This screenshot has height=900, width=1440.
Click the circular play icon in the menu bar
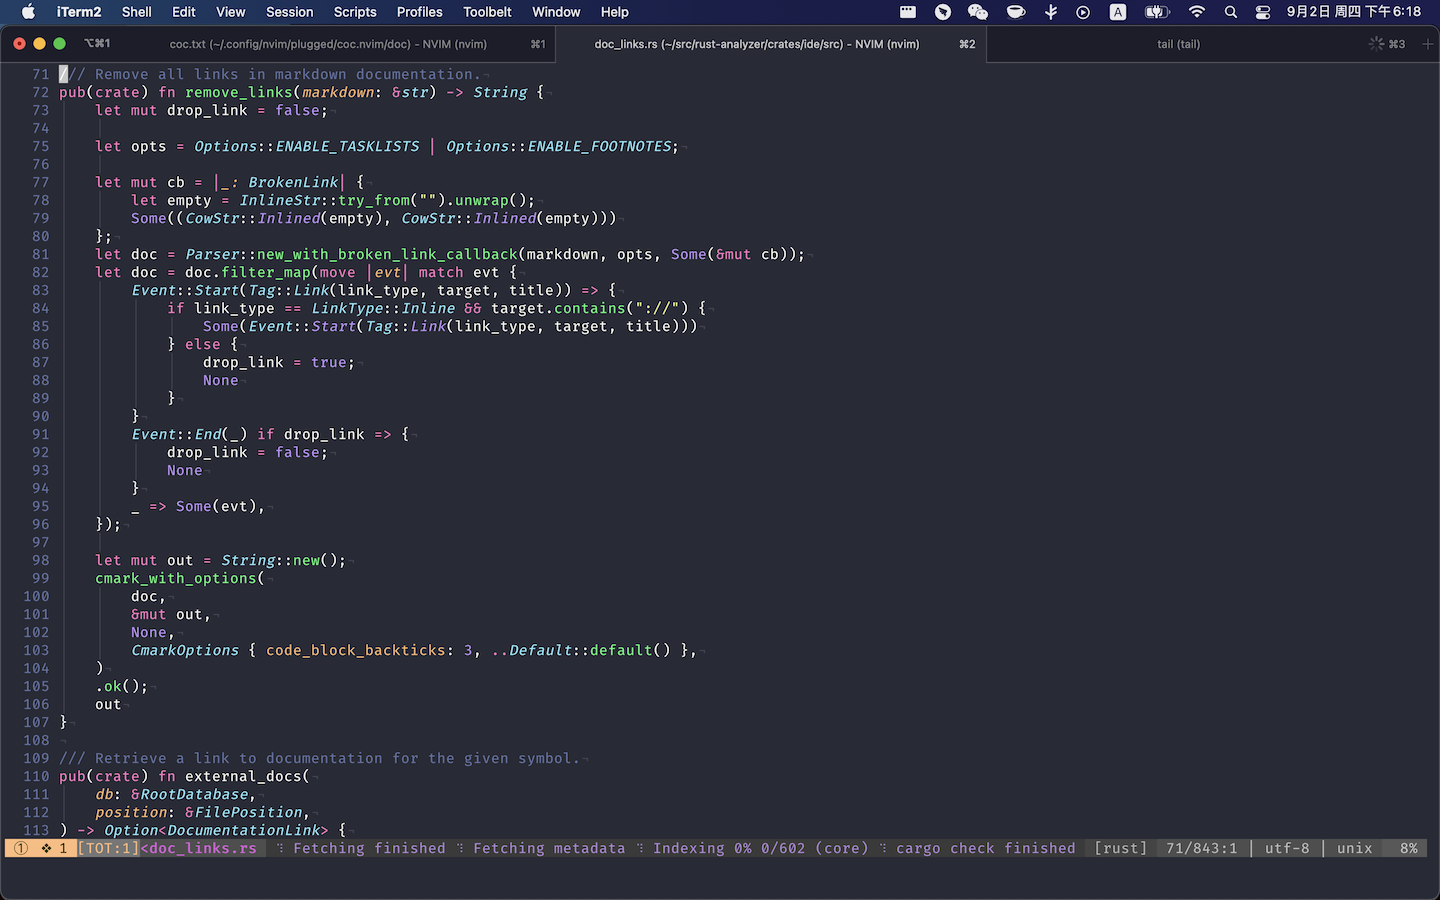(1083, 12)
